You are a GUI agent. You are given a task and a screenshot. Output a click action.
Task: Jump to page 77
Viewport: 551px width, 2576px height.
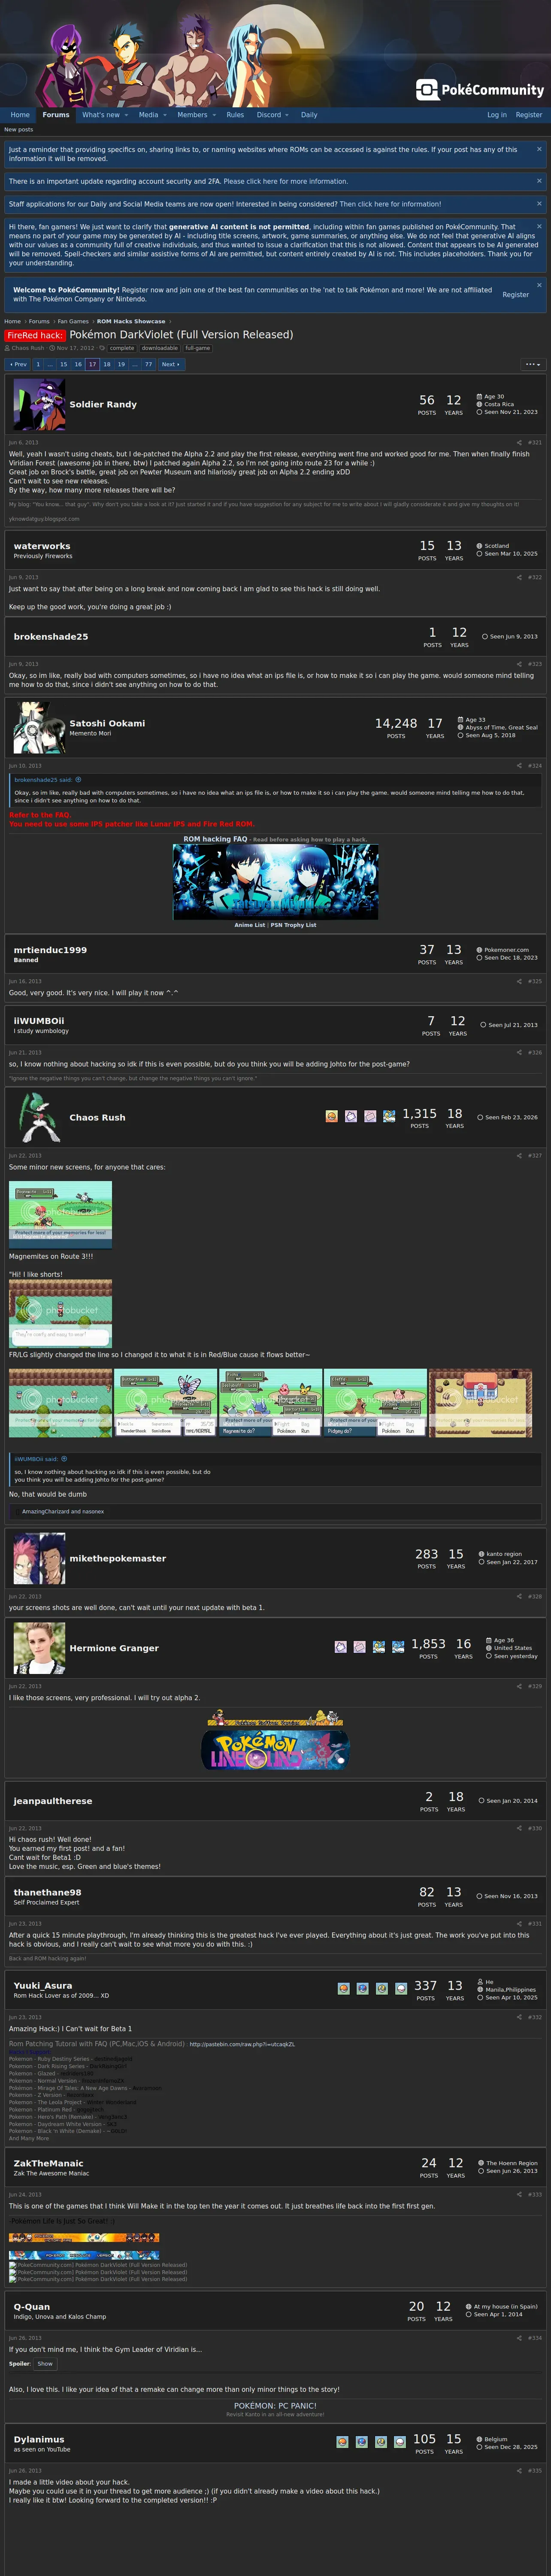[x=149, y=364]
